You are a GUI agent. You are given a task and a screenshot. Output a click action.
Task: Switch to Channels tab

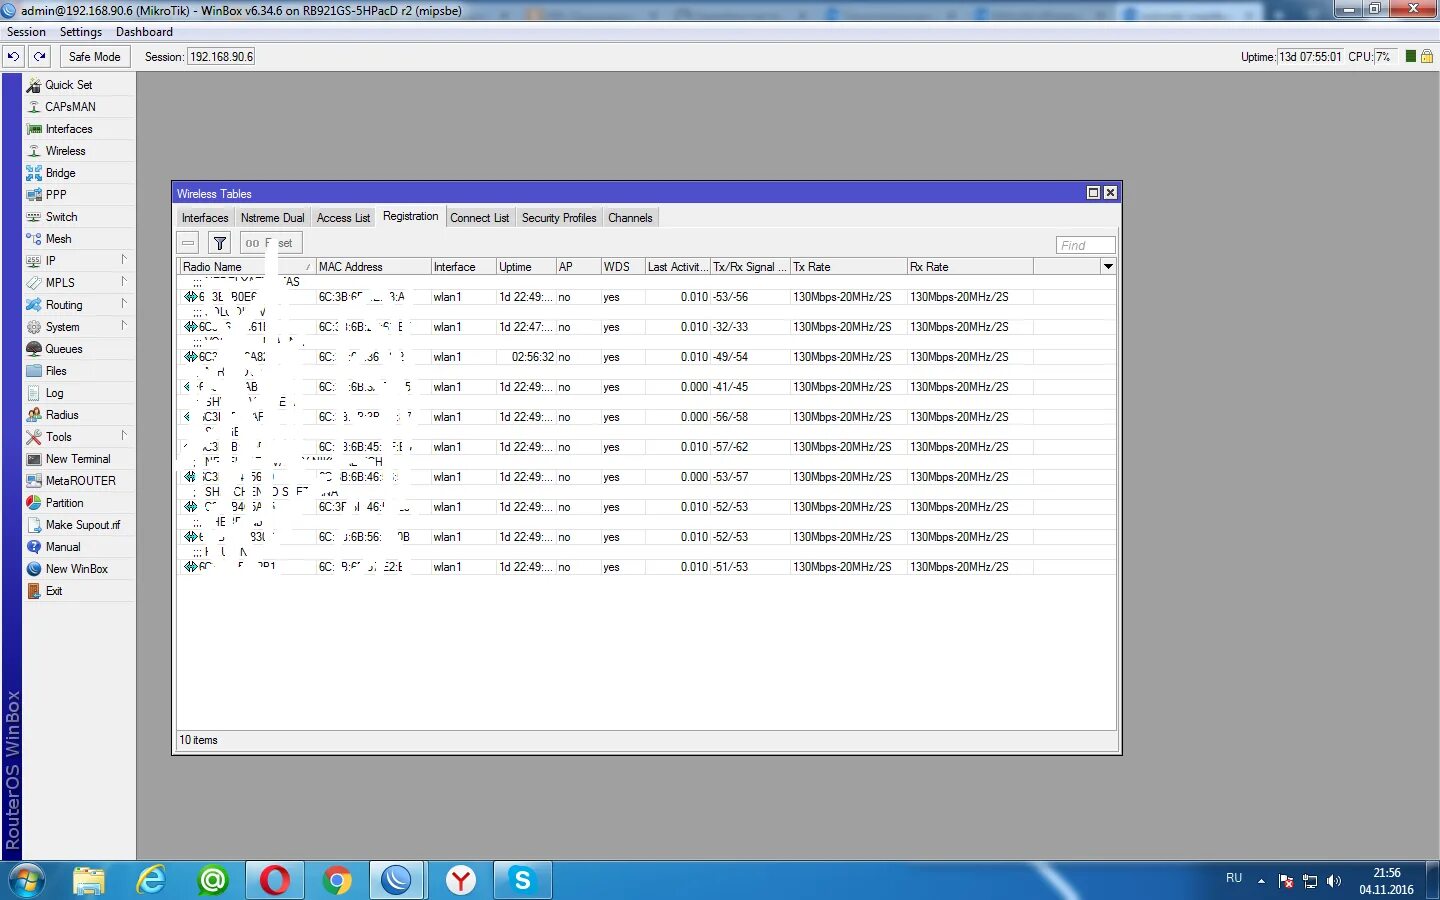coord(630,218)
